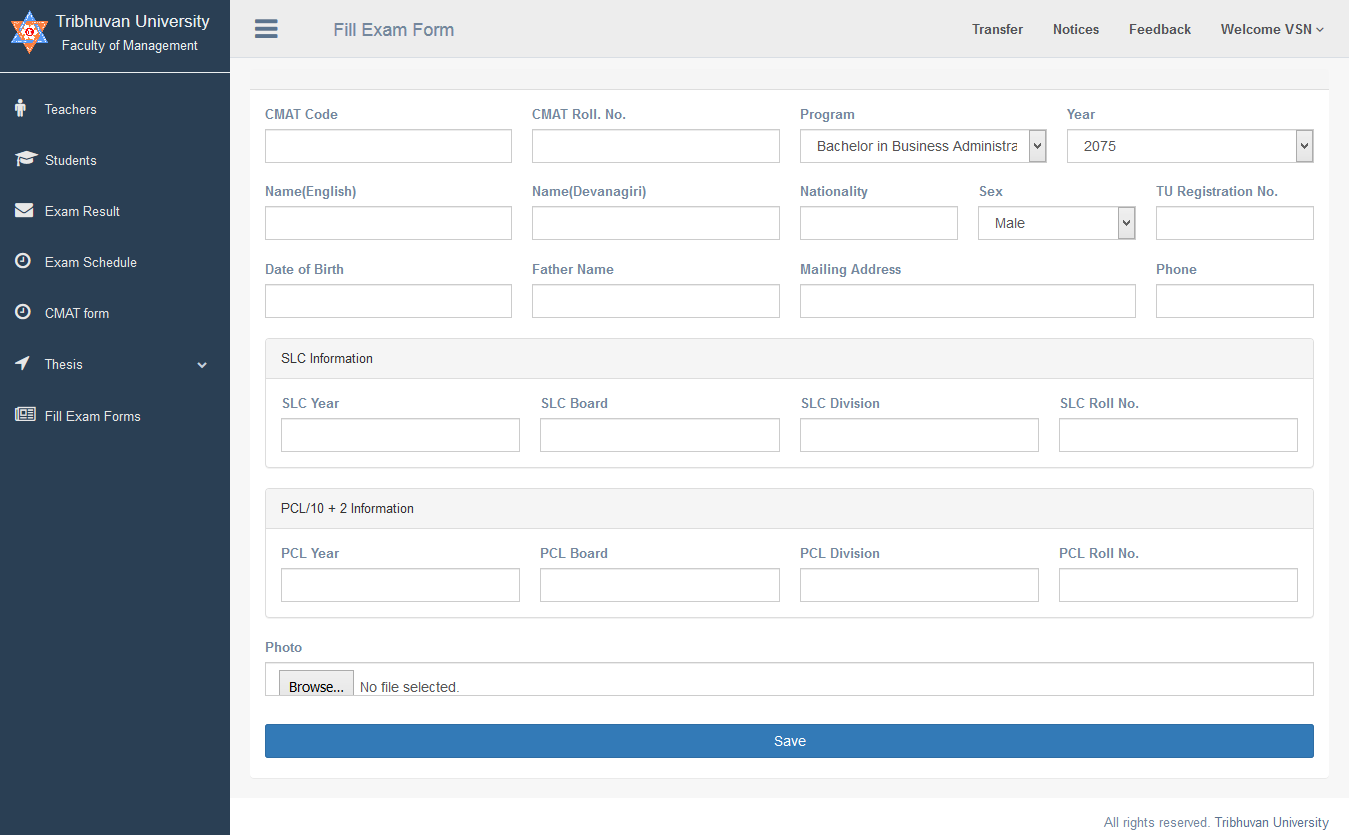Viewport: 1349px width, 835px height.
Task: Open Transfer in the top navigation
Action: click(997, 29)
